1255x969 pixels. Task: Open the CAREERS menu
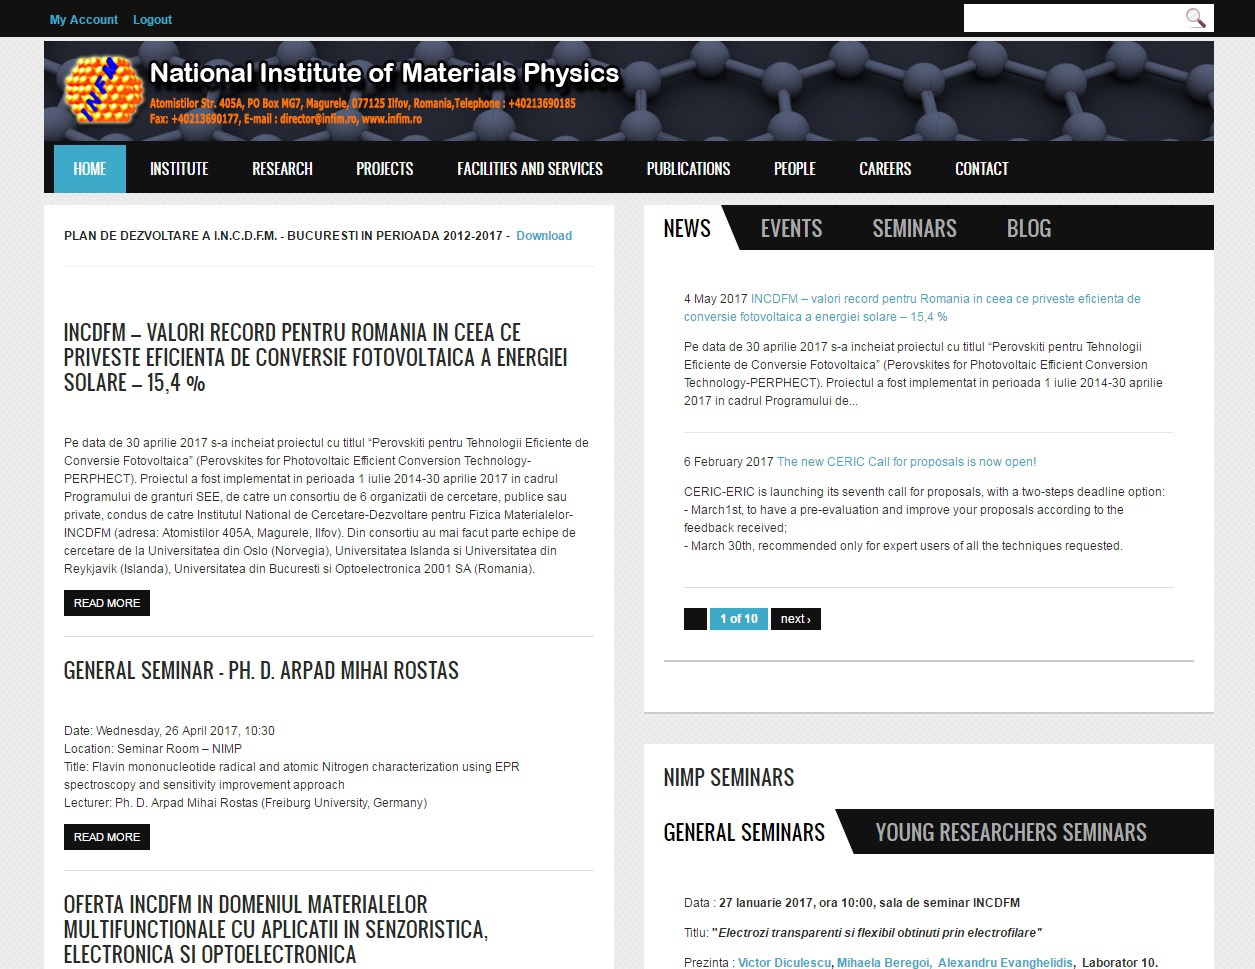point(885,169)
